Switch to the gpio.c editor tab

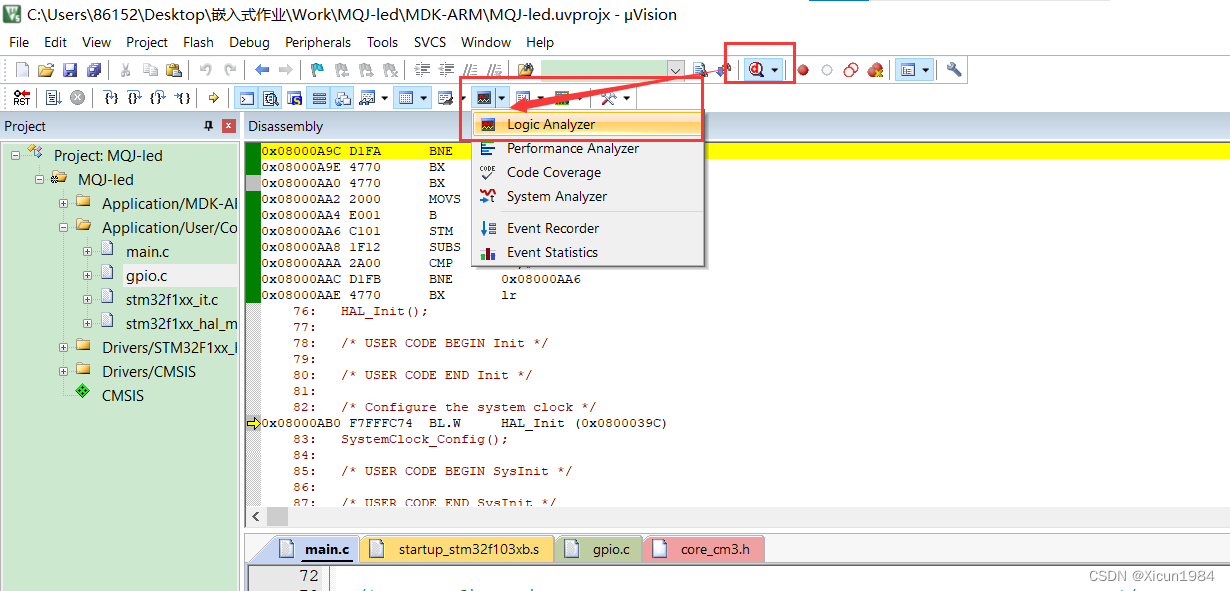click(x=598, y=549)
